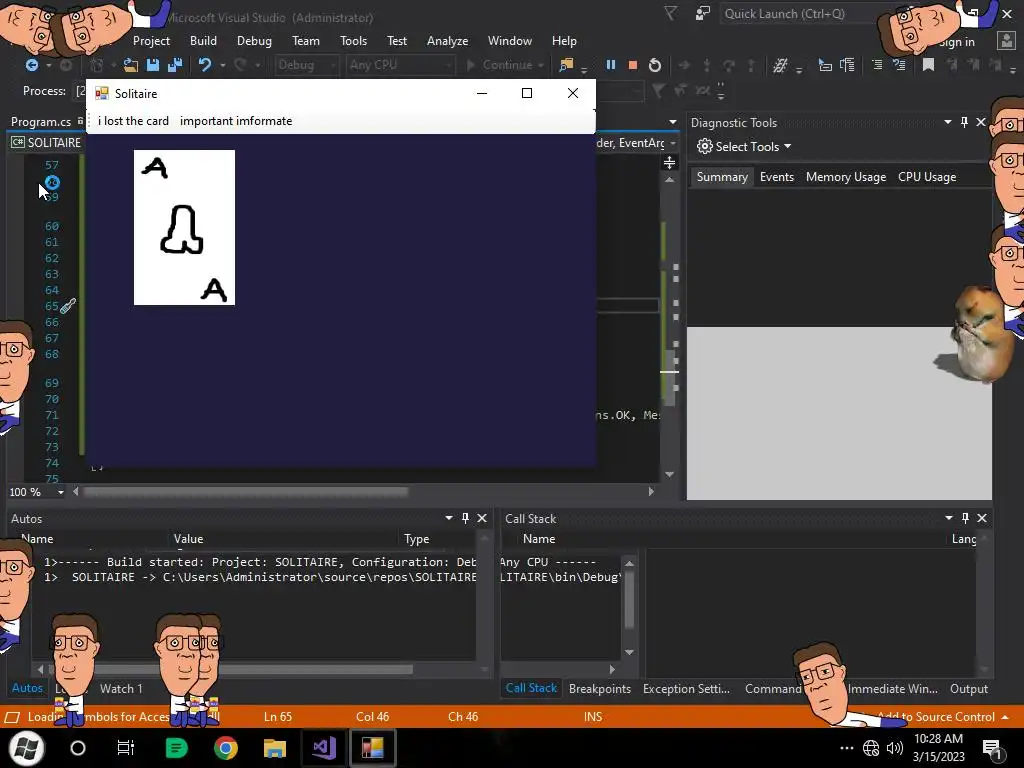Select the Summary tab
The width and height of the screenshot is (1024, 768).
click(x=722, y=176)
